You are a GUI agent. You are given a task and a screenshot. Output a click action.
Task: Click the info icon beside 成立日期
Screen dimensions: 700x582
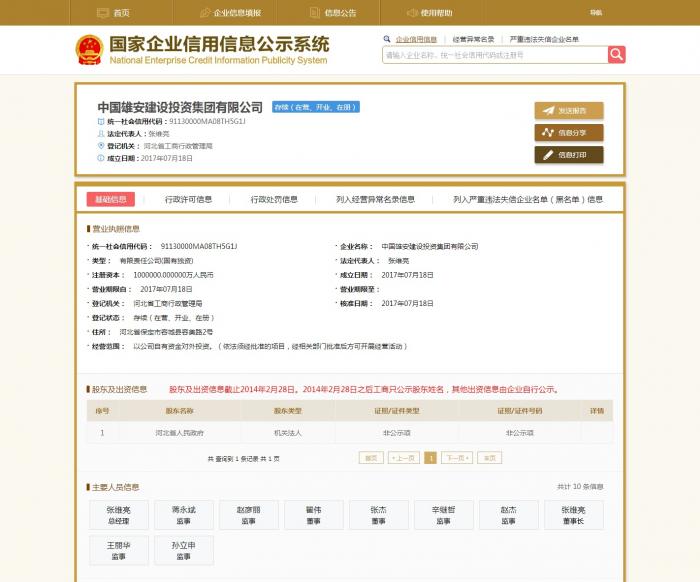pos(101,158)
